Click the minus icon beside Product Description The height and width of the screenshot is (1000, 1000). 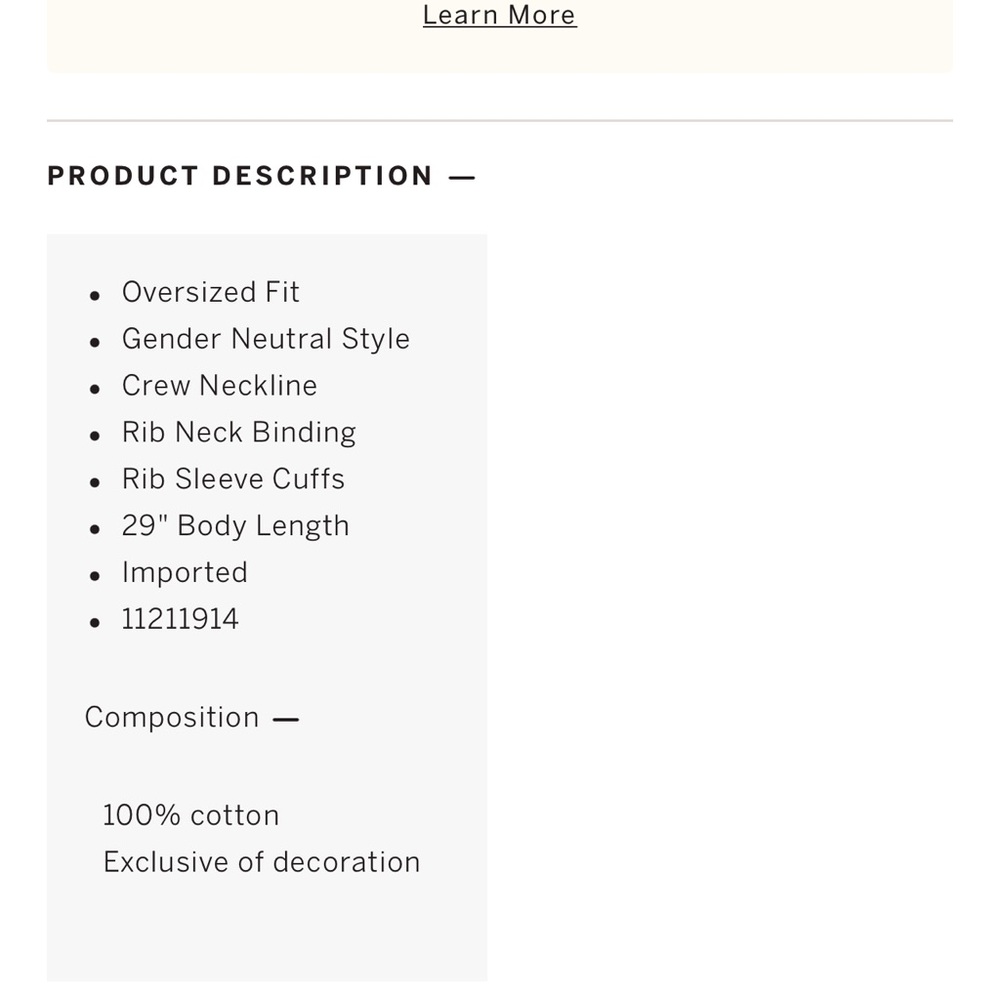(x=462, y=177)
